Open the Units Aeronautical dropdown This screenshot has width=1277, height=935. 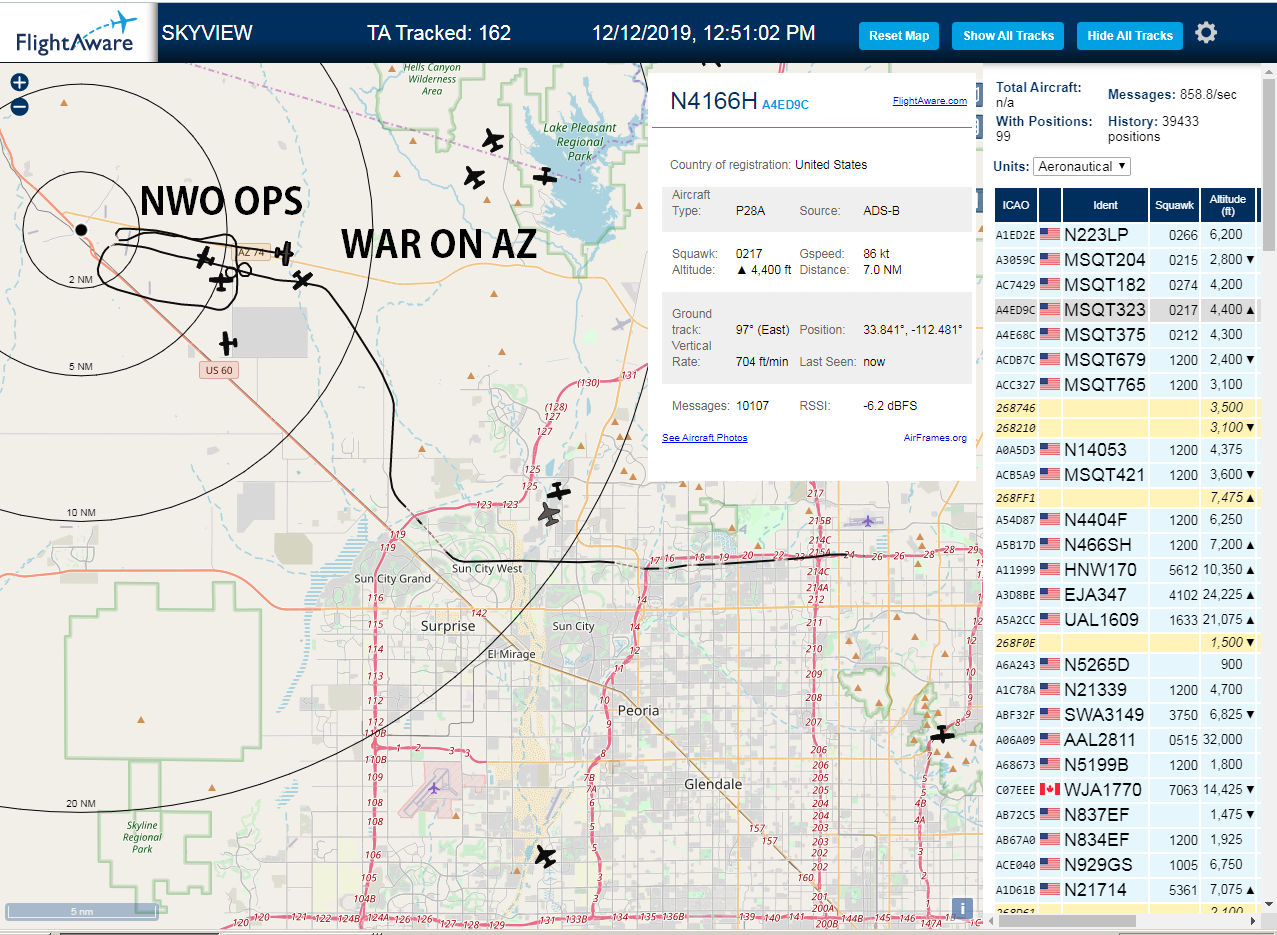click(x=1082, y=166)
